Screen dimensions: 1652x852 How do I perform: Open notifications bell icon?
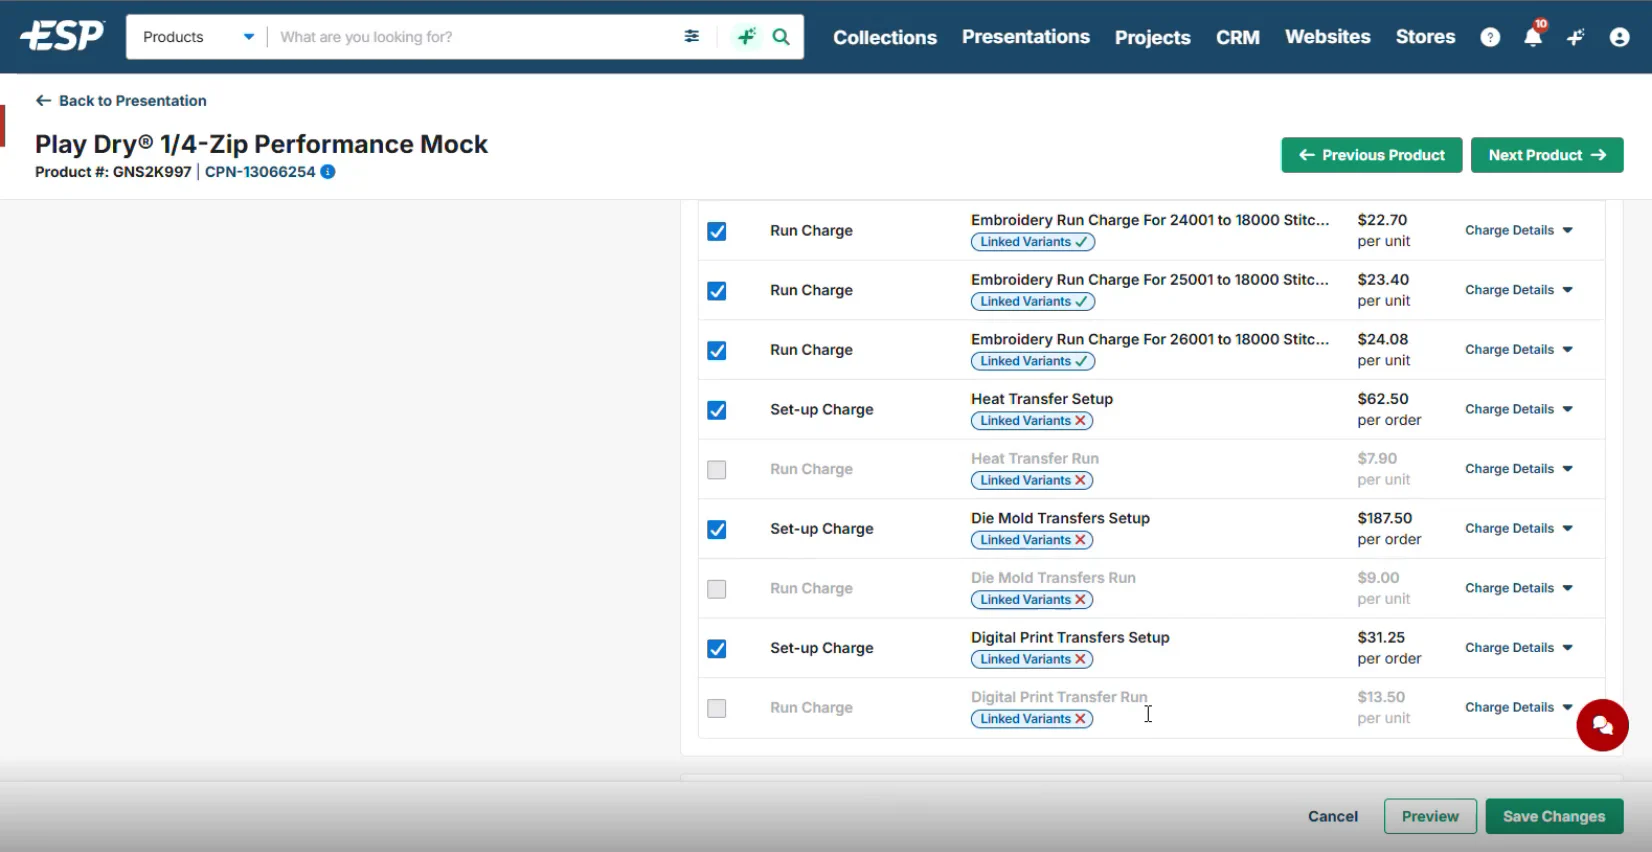[1533, 37]
